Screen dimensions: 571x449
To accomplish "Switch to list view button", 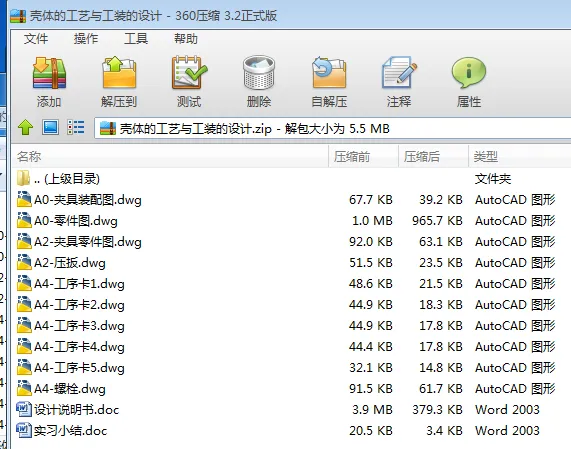I will (x=76, y=128).
